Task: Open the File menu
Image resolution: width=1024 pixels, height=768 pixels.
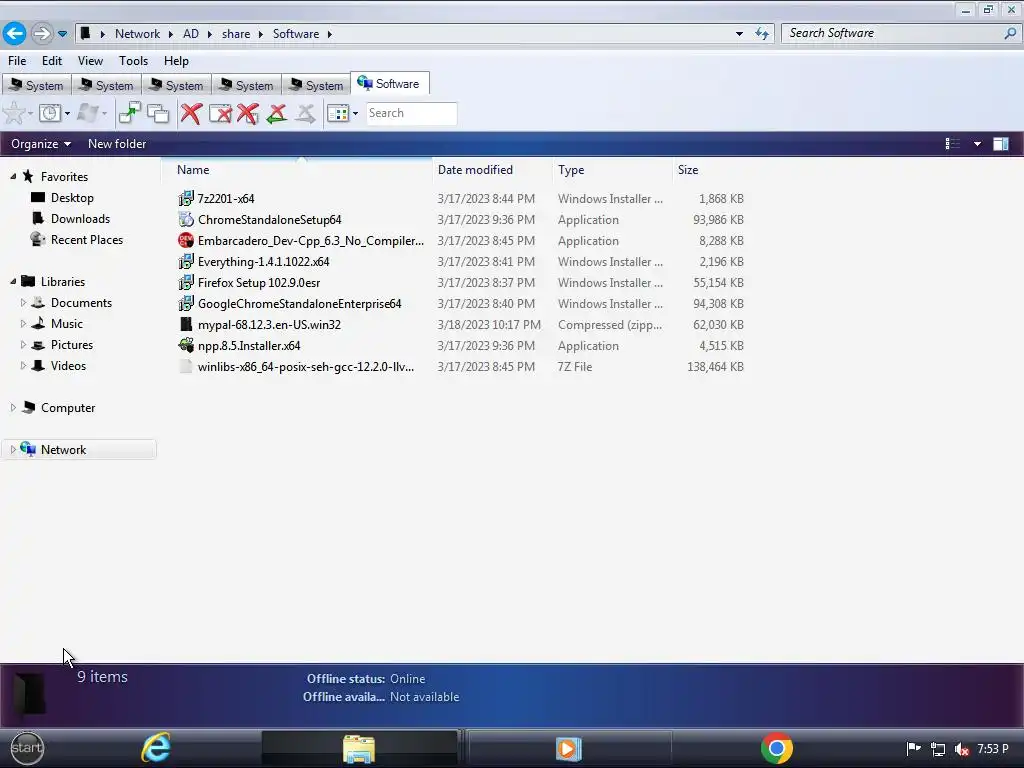Action: [x=17, y=61]
